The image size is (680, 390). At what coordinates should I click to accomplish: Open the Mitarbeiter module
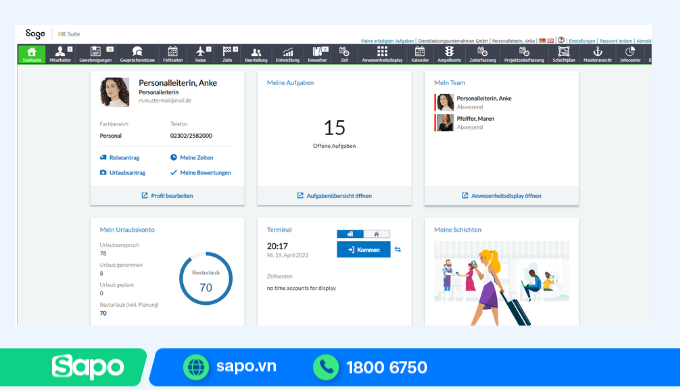(60, 54)
